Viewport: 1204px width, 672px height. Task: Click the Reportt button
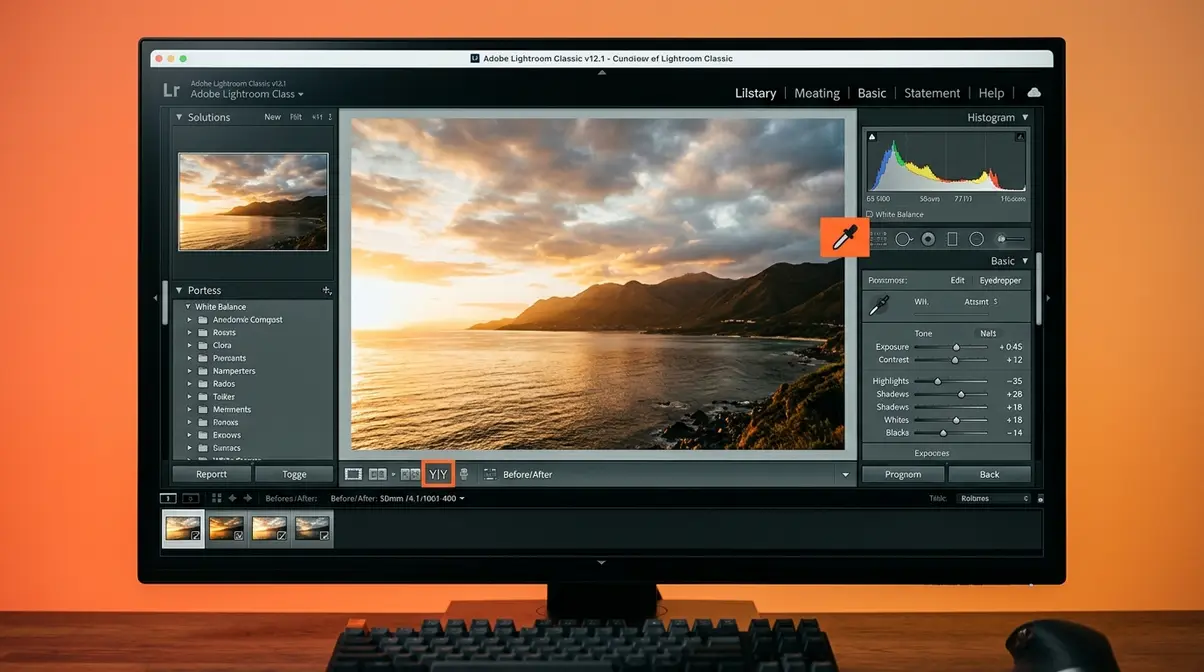point(211,474)
